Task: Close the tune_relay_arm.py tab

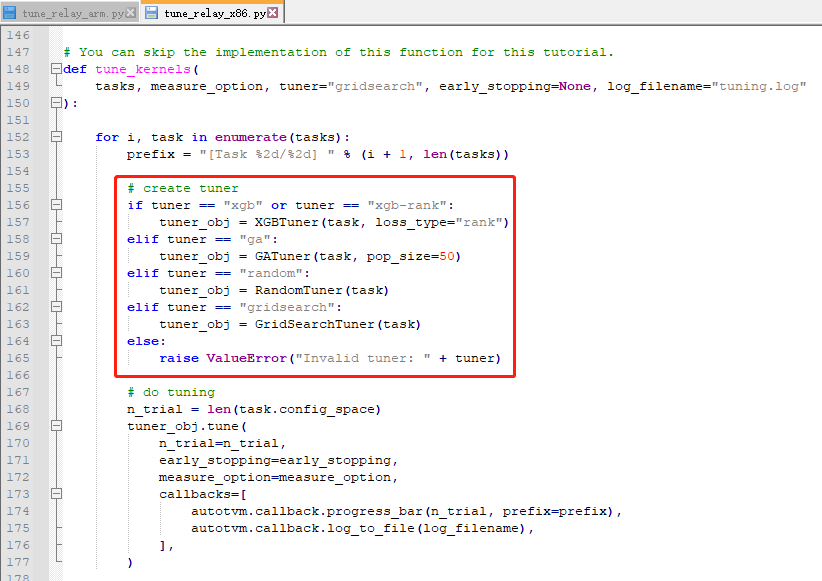Action: click(x=131, y=13)
